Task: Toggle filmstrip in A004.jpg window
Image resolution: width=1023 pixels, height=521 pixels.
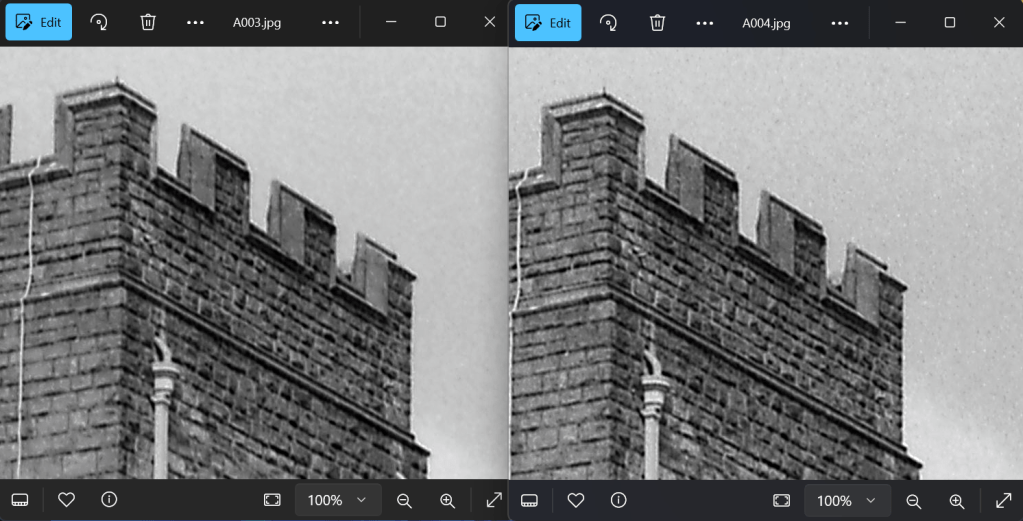Action: pos(530,500)
